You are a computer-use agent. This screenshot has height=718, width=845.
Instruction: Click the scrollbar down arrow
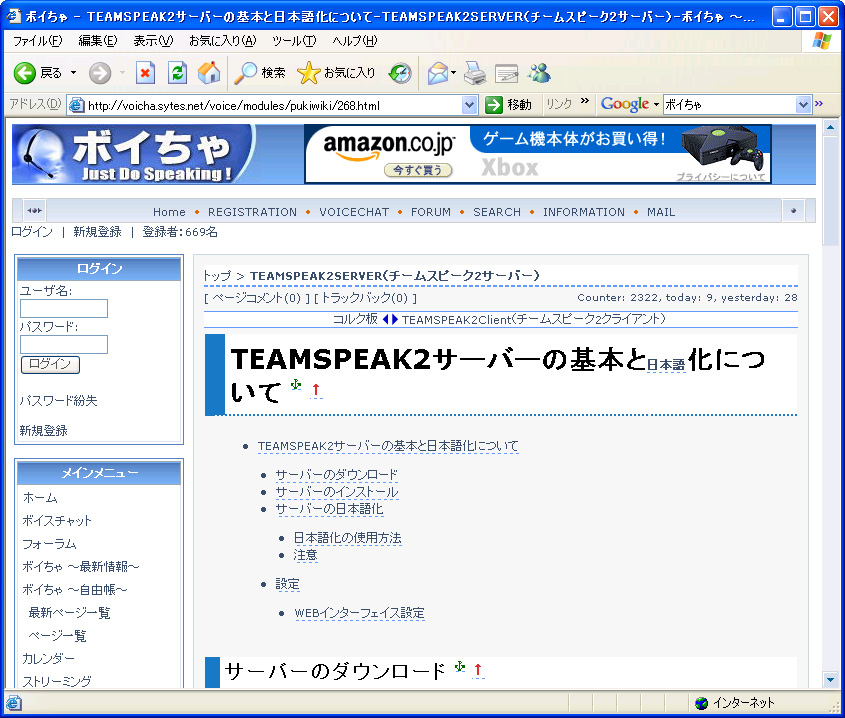tap(830, 680)
